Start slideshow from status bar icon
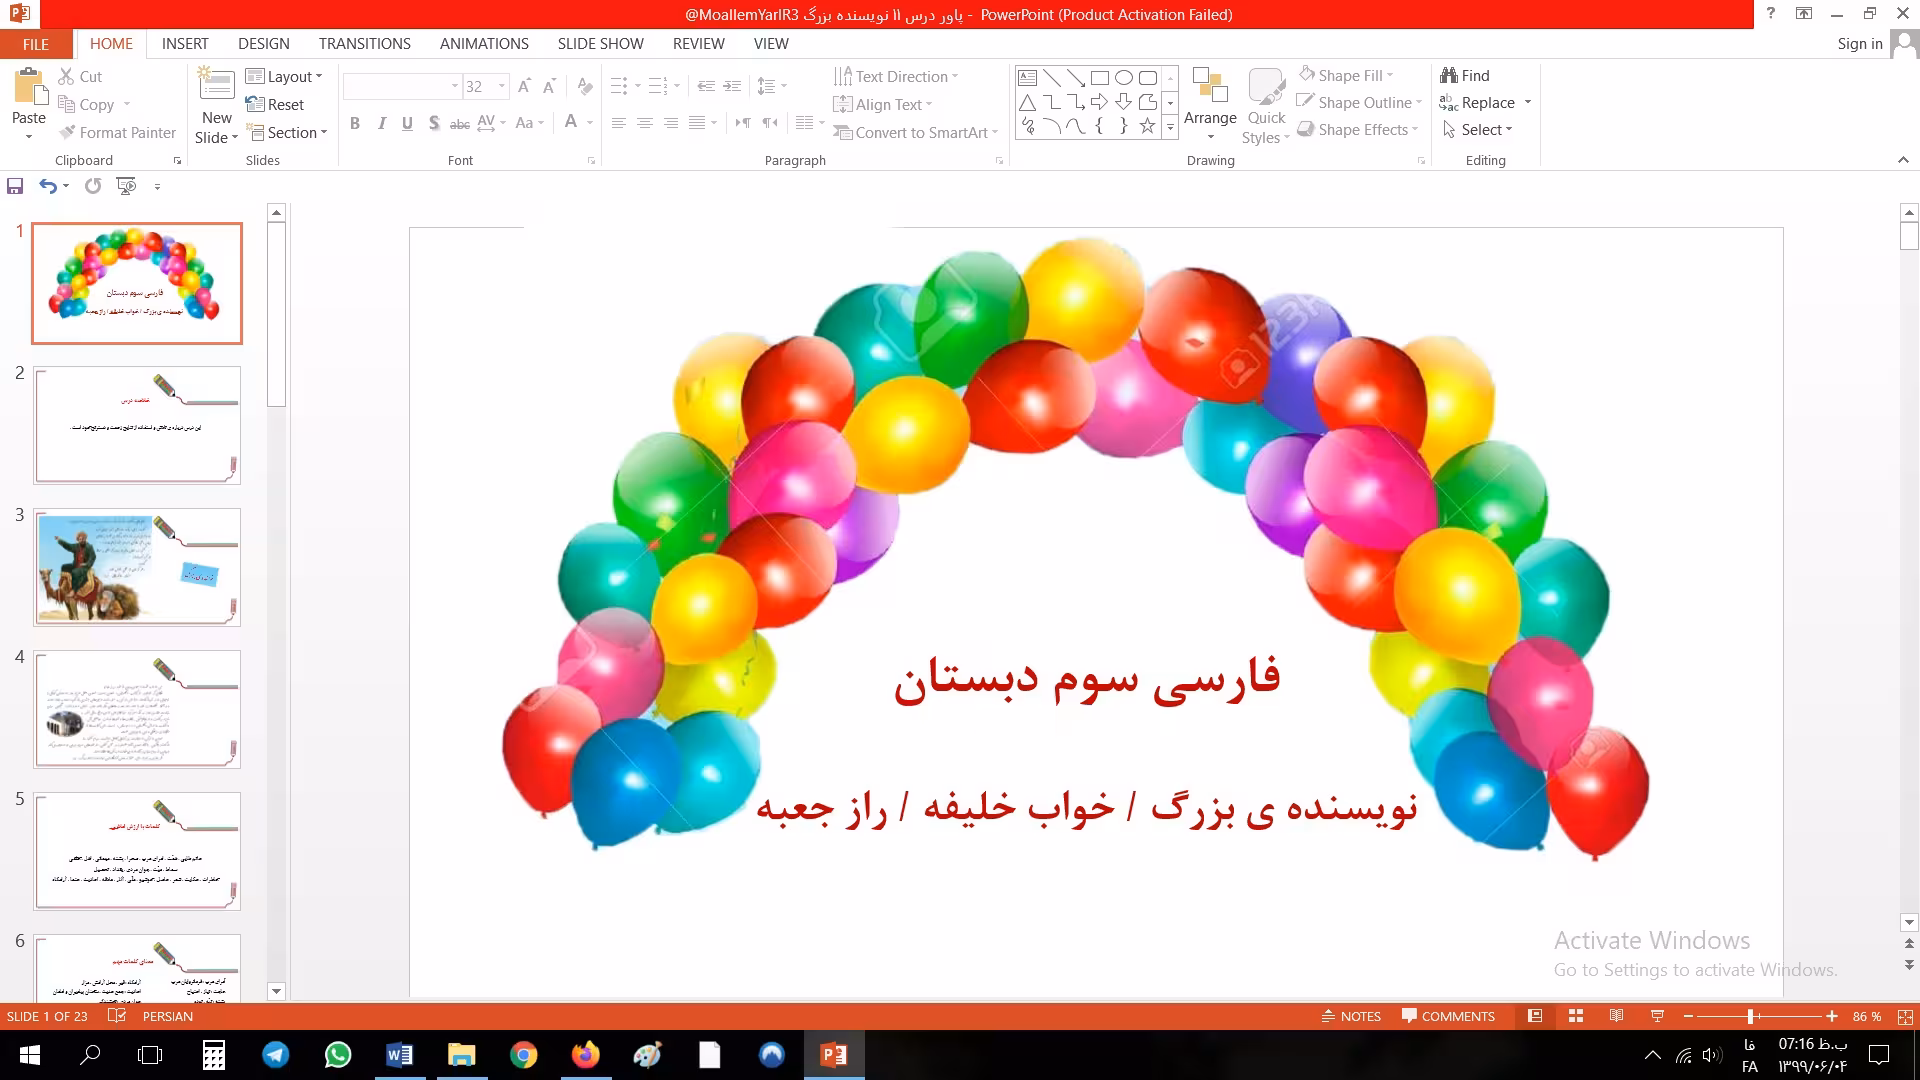1920x1080 pixels. [1657, 1016]
